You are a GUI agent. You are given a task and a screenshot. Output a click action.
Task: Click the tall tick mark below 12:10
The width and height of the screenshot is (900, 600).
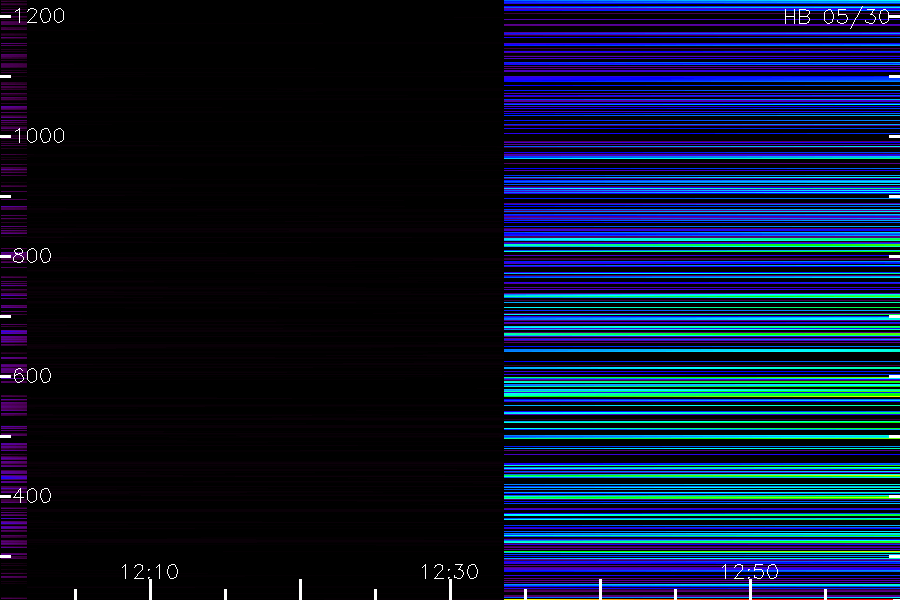point(150,590)
